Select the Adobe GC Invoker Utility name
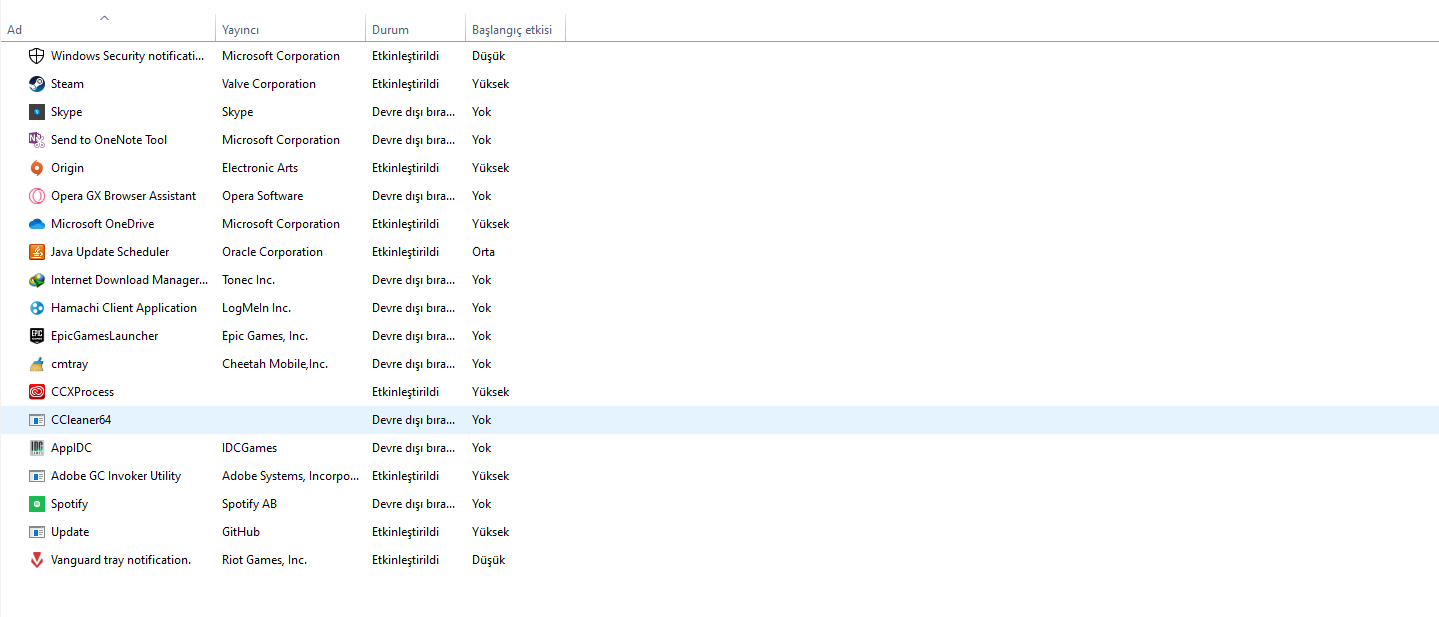 pyautogui.click(x=116, y=476)
